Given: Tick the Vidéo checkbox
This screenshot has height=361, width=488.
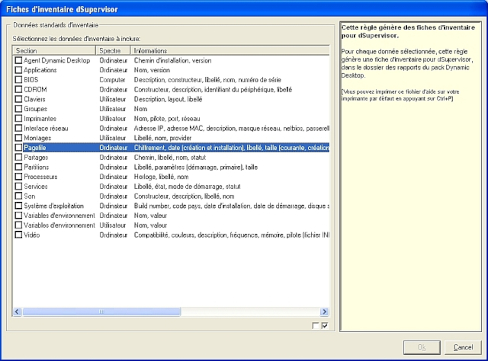Looking at the screenshot, I should (x=18, y=235).
